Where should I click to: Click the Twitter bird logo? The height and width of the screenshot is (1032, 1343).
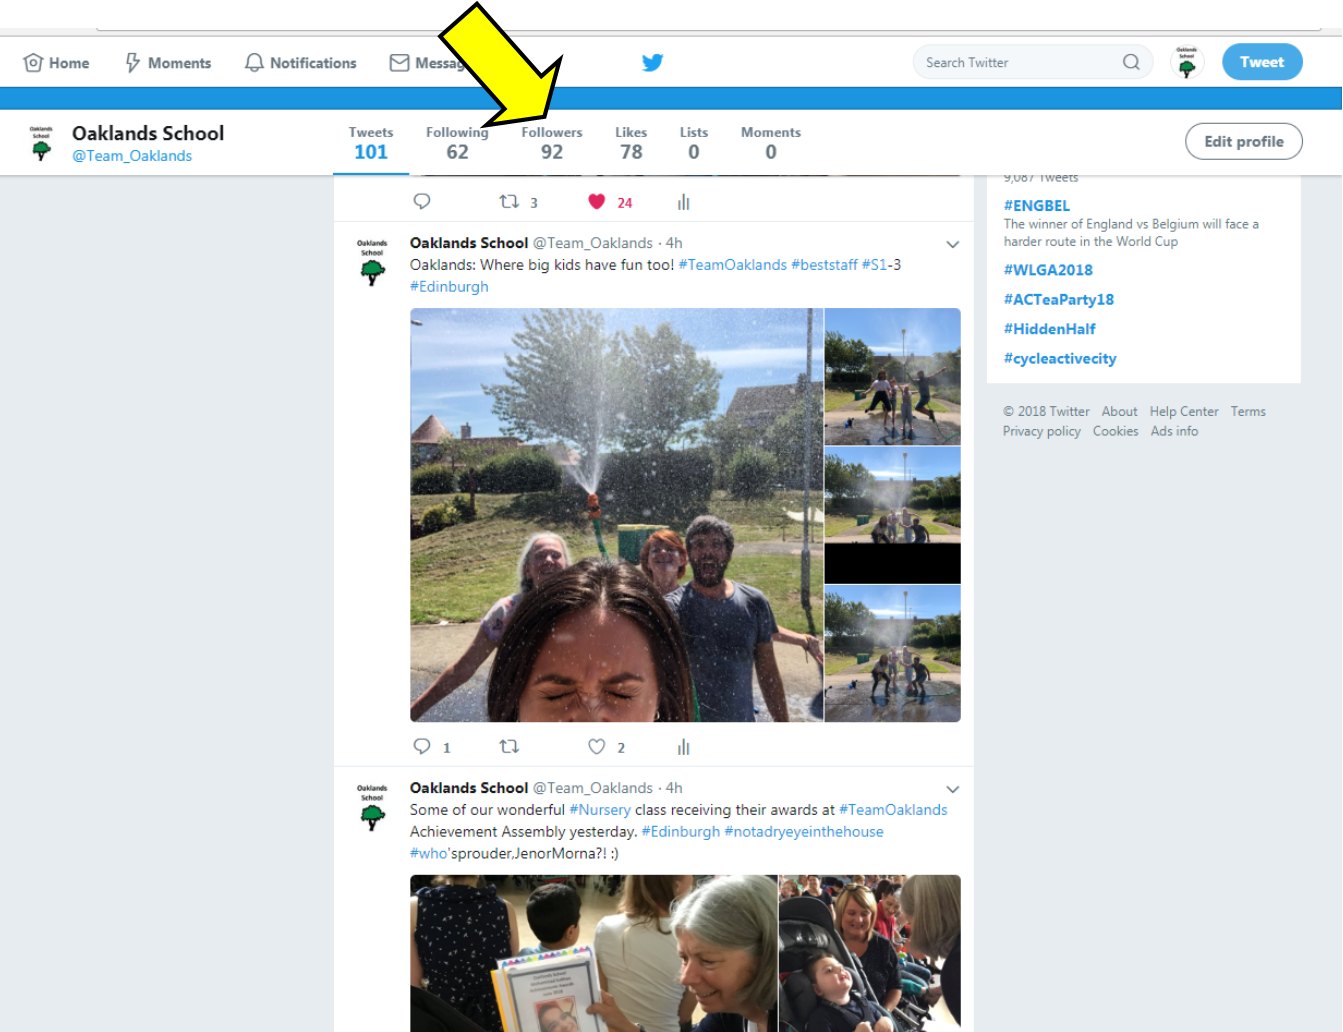click(x=652, y=62)
